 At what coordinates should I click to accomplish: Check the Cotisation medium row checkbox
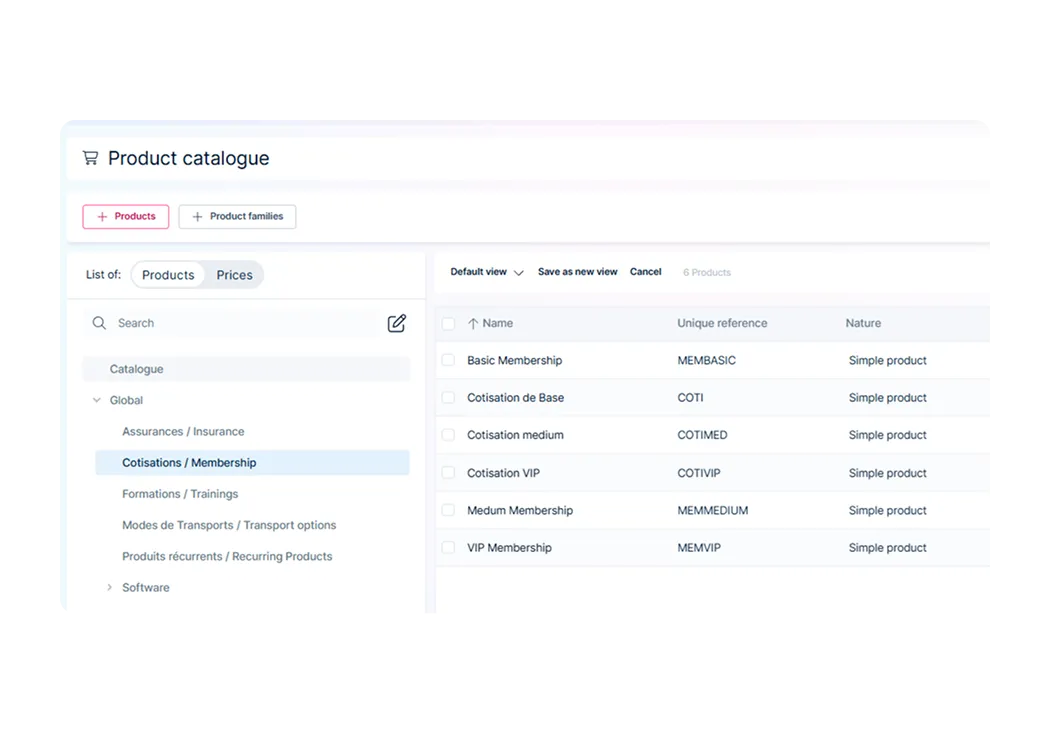pos(448,435)
